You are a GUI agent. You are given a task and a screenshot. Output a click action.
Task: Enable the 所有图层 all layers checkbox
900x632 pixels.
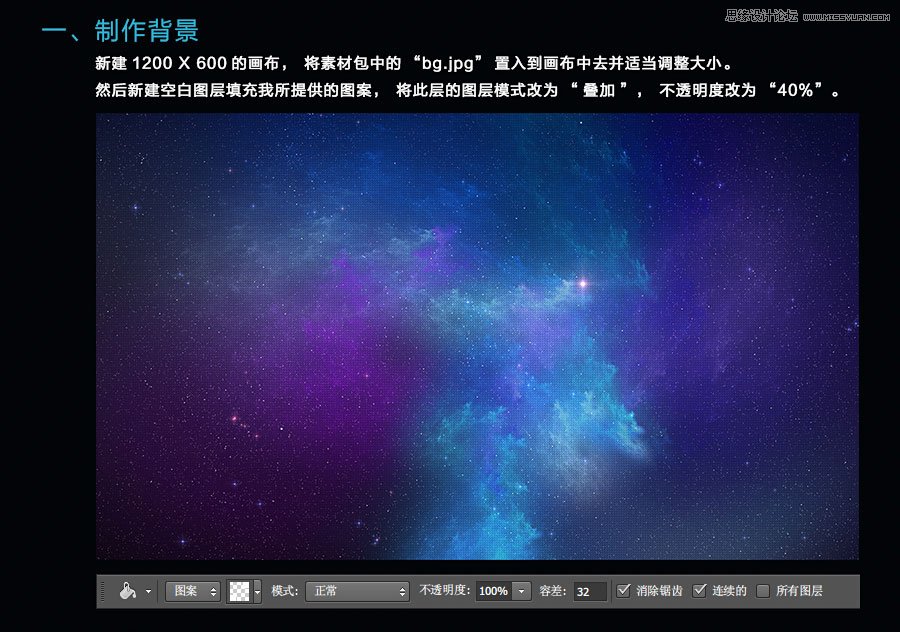coord(764,591)
